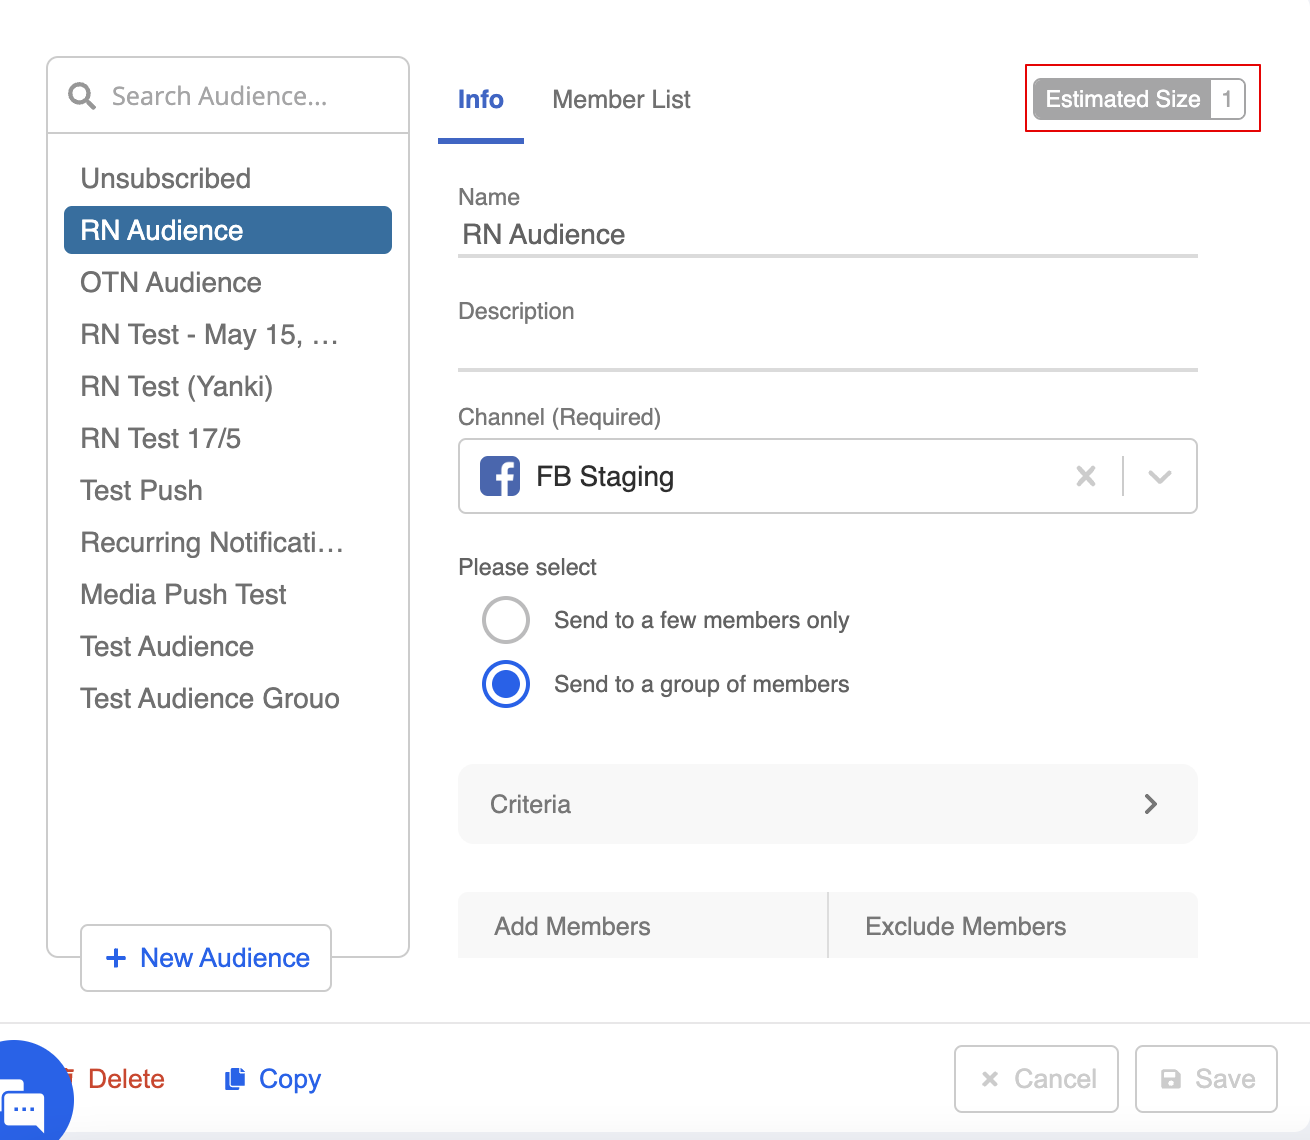The width and height of the screenshot is (1310, 1140).
Task: Choose Test Push audience
Action: tap(228, 490)
